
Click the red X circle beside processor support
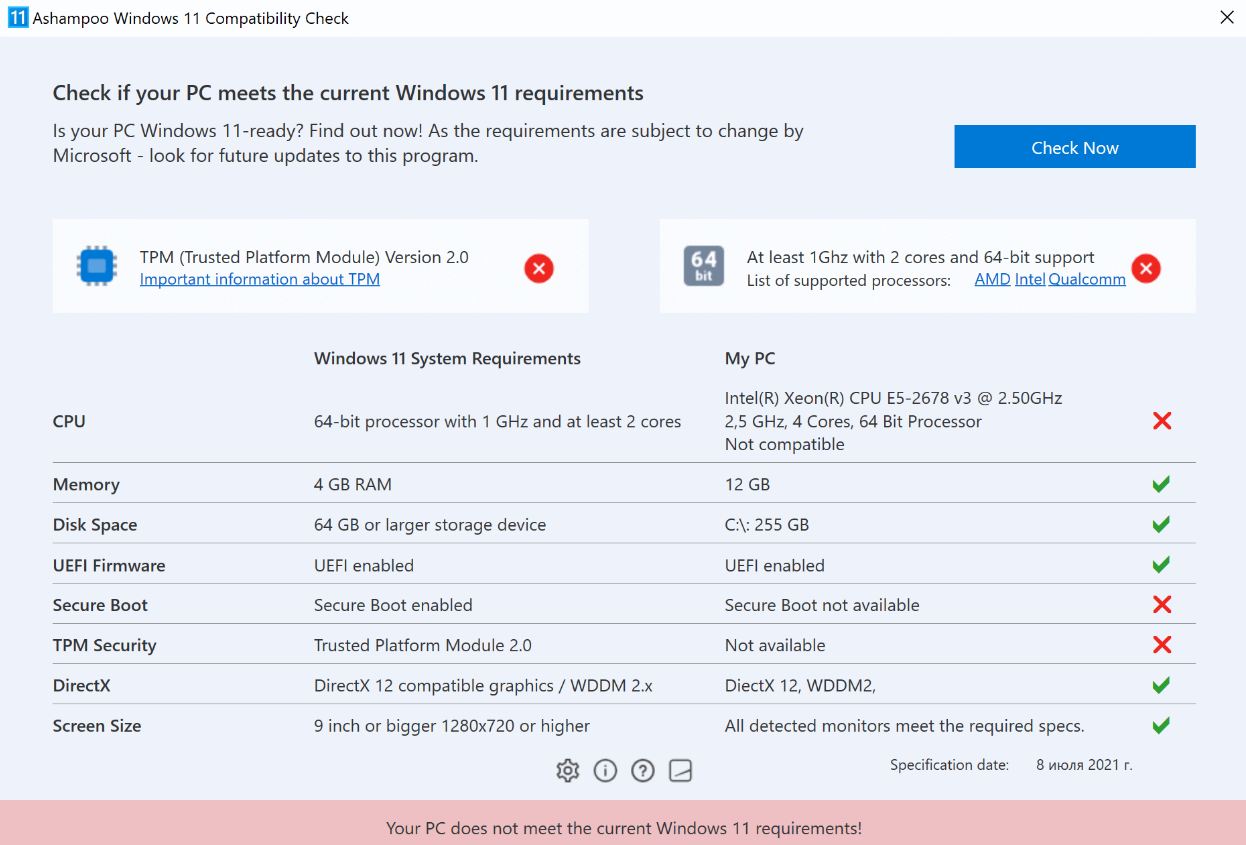[x=1146, y=268]
